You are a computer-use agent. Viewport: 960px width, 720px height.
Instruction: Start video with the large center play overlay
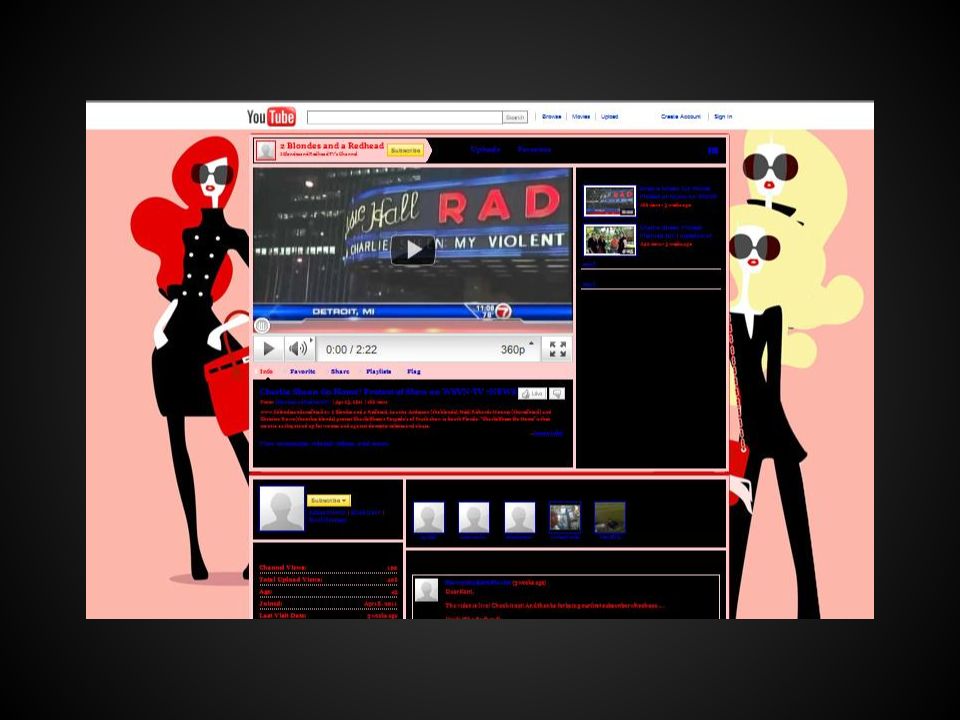413,250
